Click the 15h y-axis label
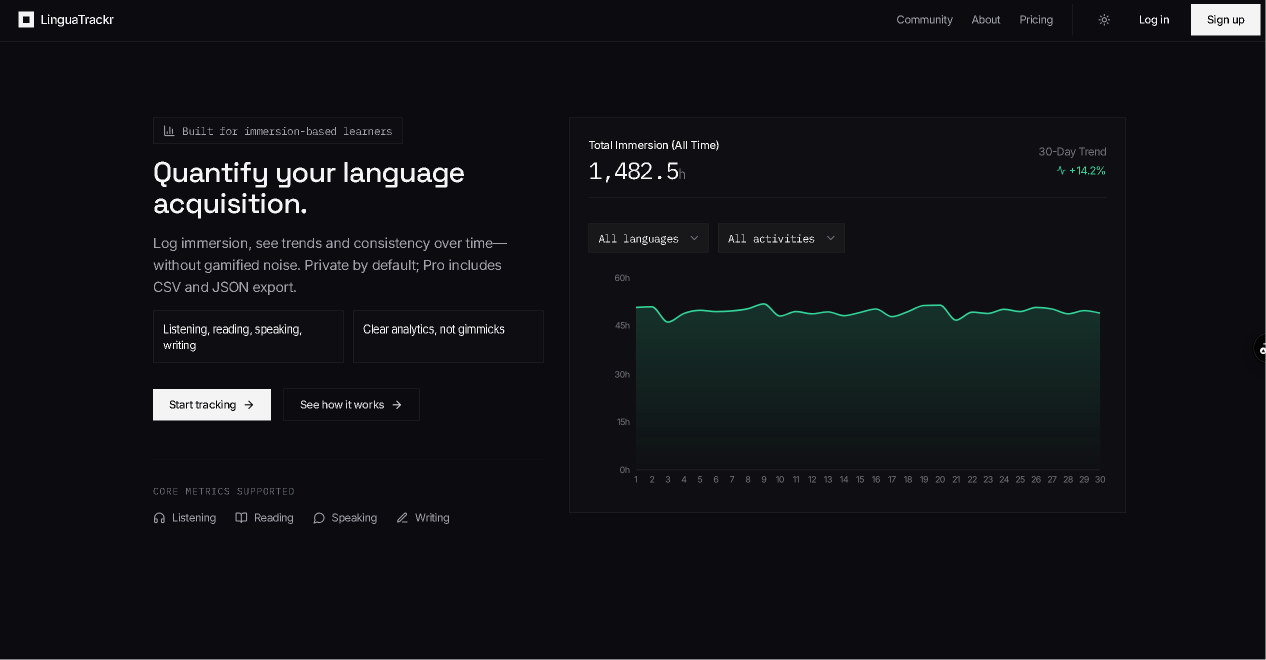Image resolution: width=1266 pixels, height=660 pixels. pyautogui.click(x=623, y=422)
